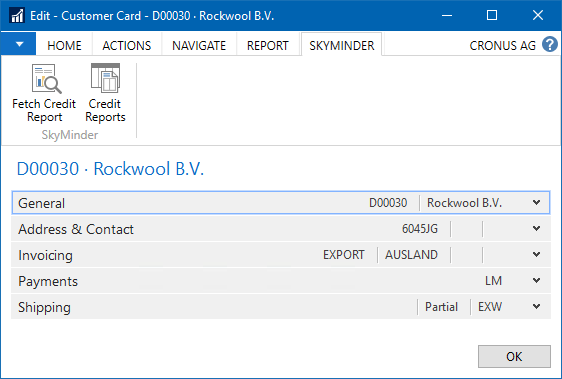Click the Address & Contact header label
The height and width of the screenshot is (379, 562).
[x=76, y=229]
